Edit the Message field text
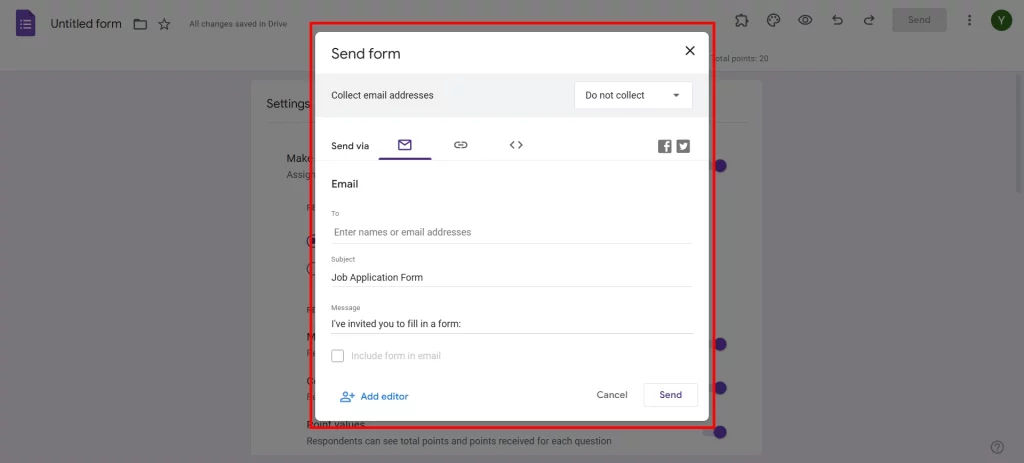1024x463 pixels. (x=511, y=323)
